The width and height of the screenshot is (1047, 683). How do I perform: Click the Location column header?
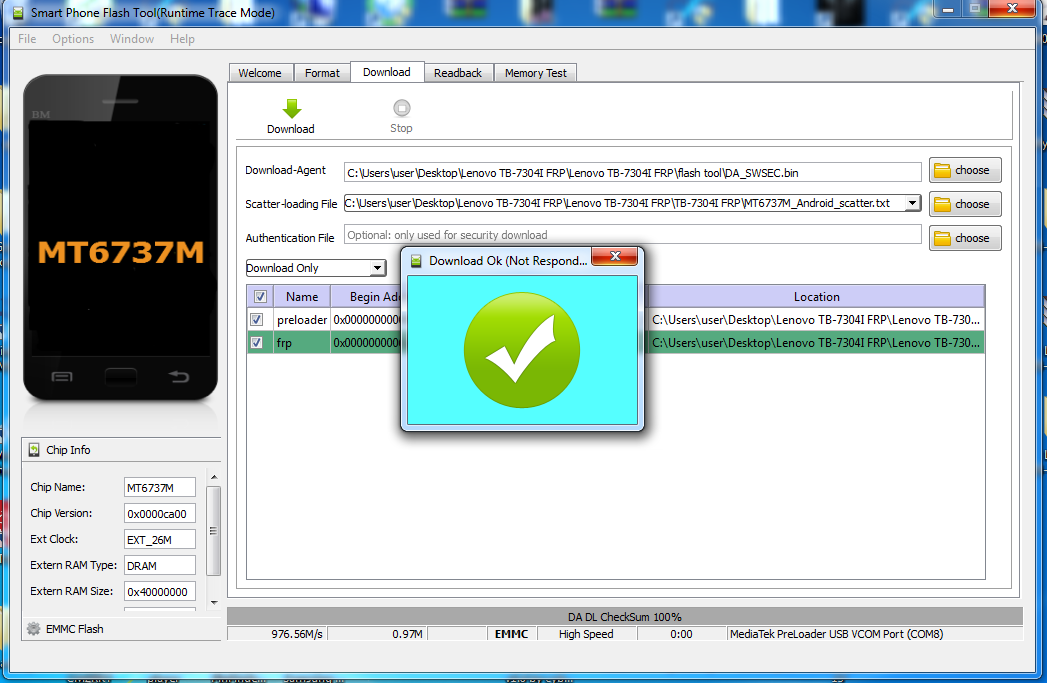(x=817, y=296)
